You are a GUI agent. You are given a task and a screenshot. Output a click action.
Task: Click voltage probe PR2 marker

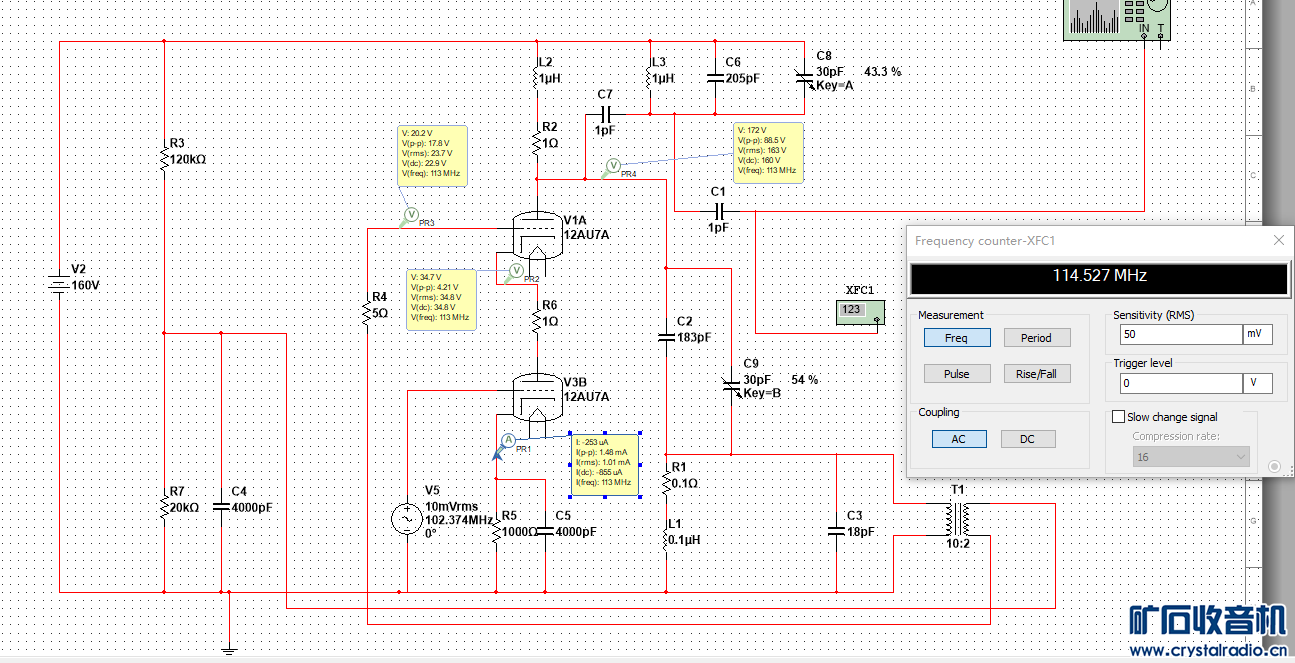pyautogui.click(x=516, y=271)
